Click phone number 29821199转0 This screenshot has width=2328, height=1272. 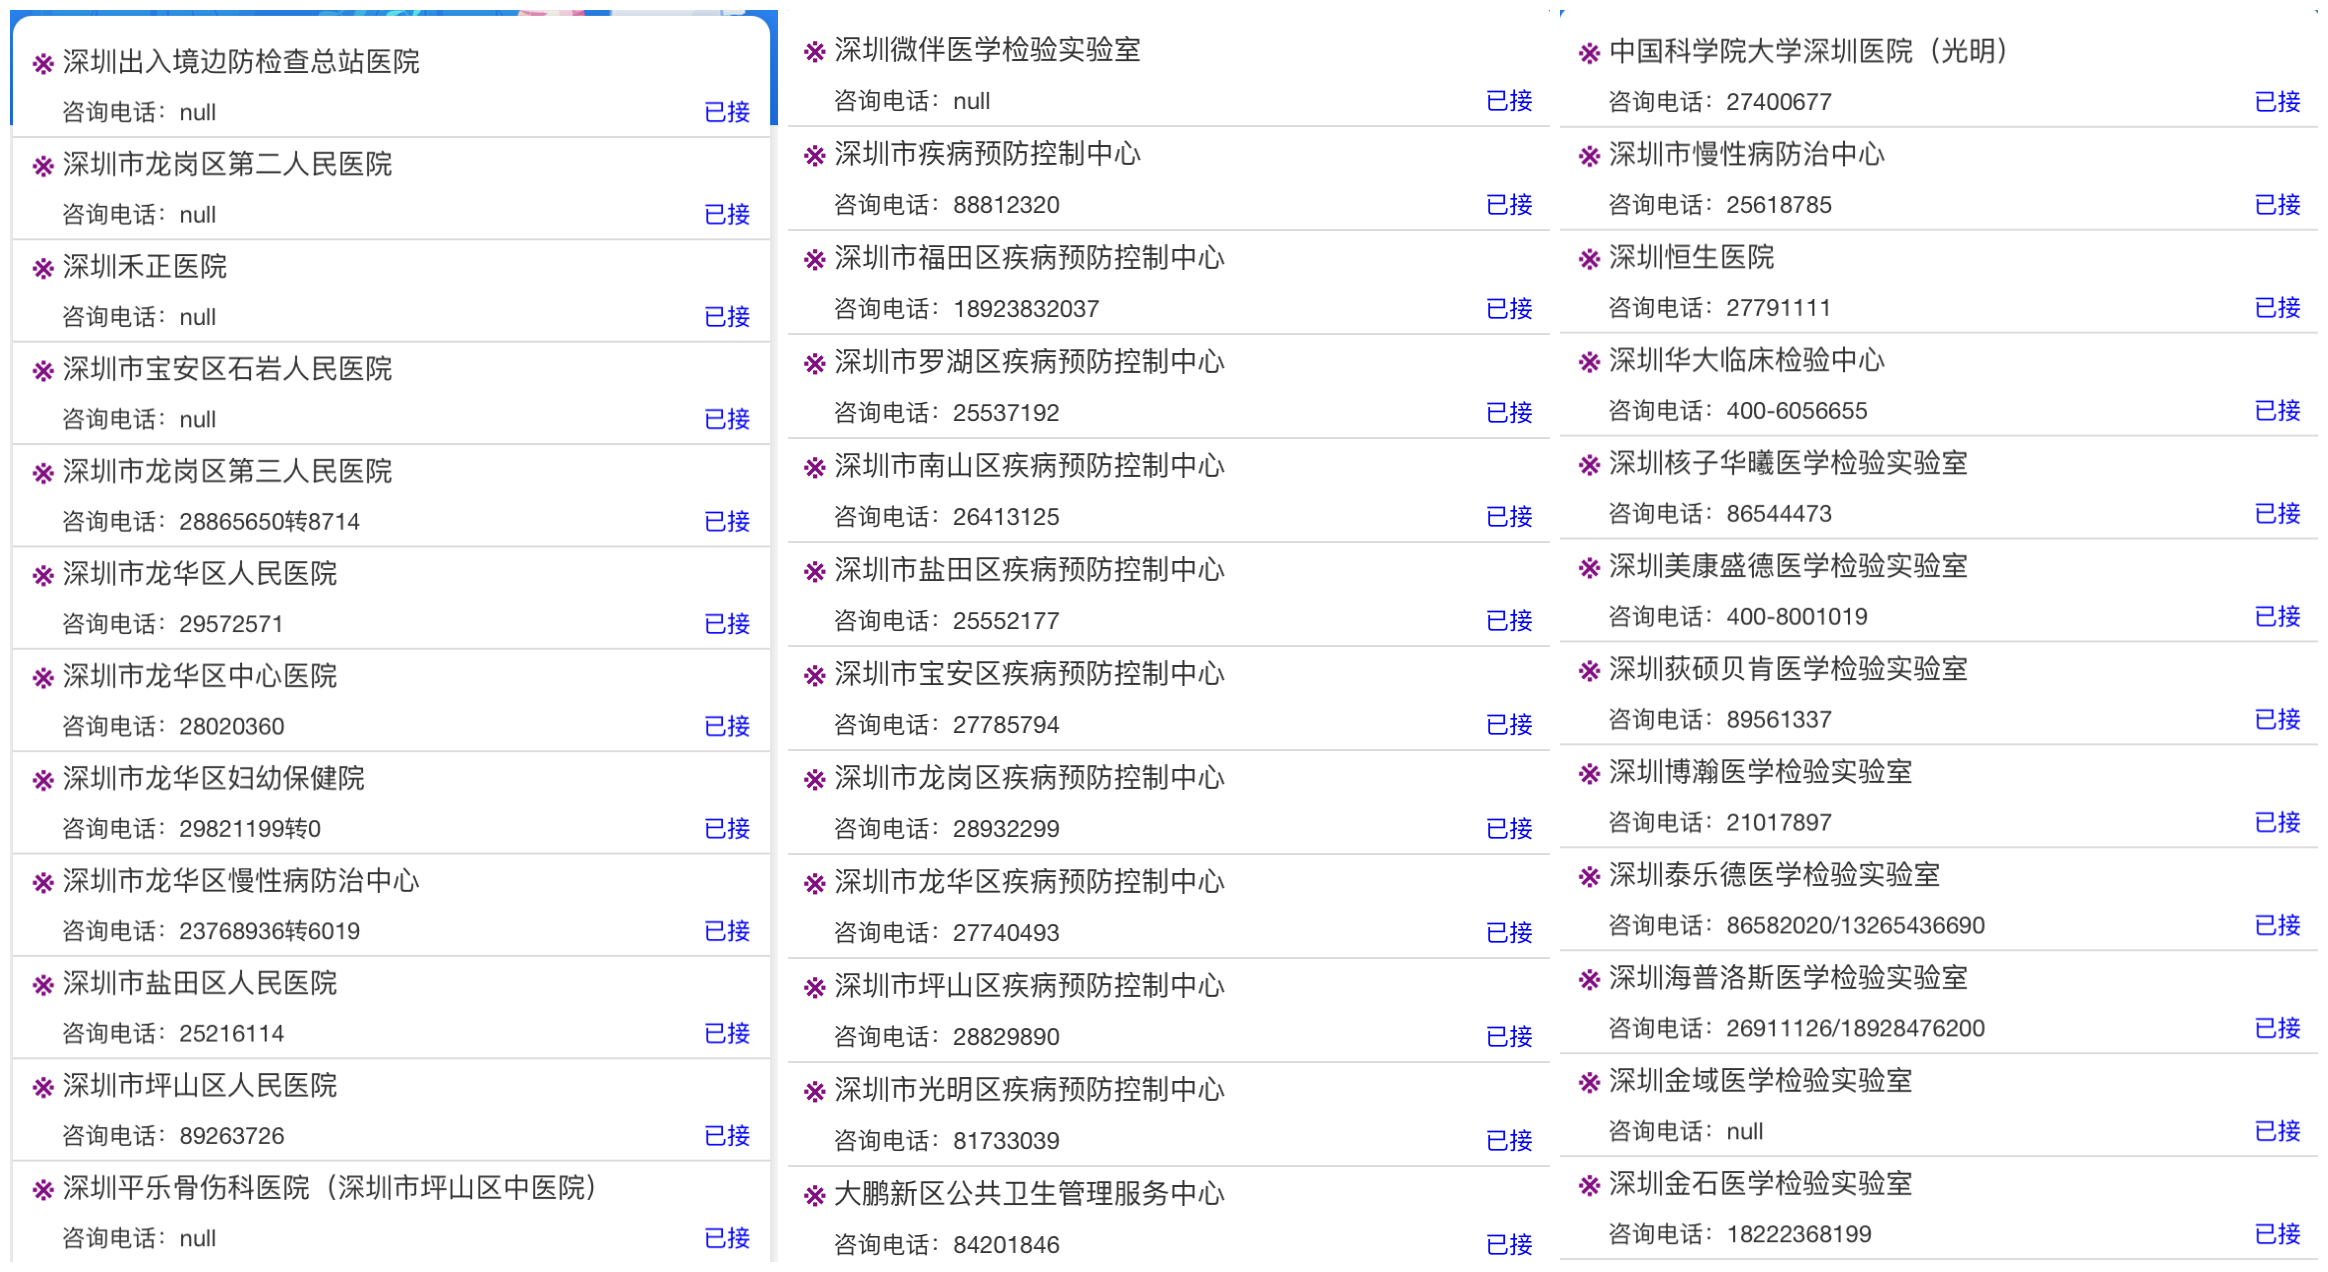pyautogui.click(x=250, y=829)
